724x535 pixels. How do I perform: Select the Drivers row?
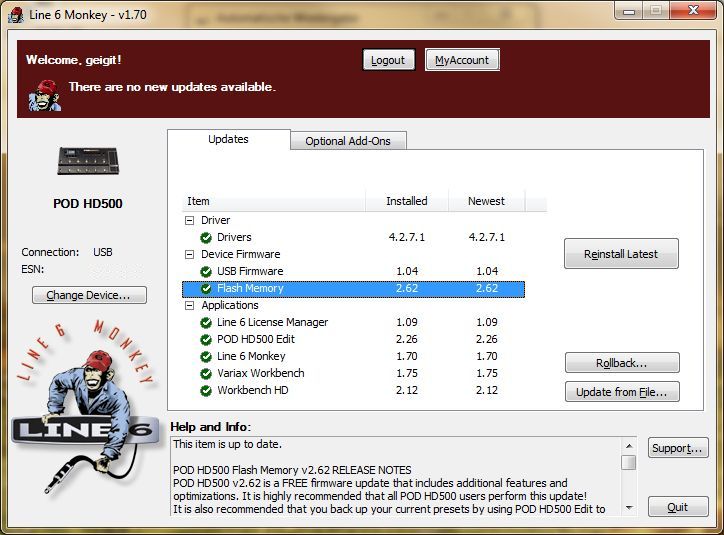[x=353, y=237]
